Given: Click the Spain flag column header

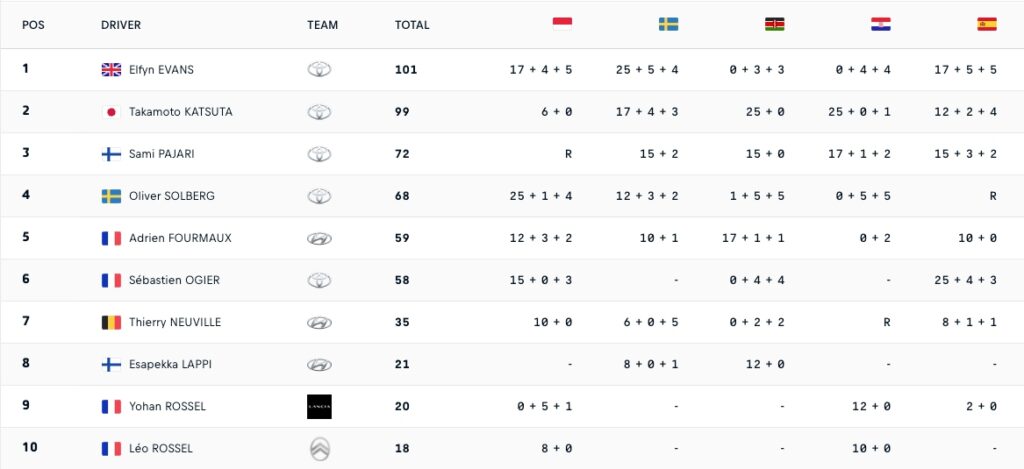Looking at the screenshot, I should (987, 24).
